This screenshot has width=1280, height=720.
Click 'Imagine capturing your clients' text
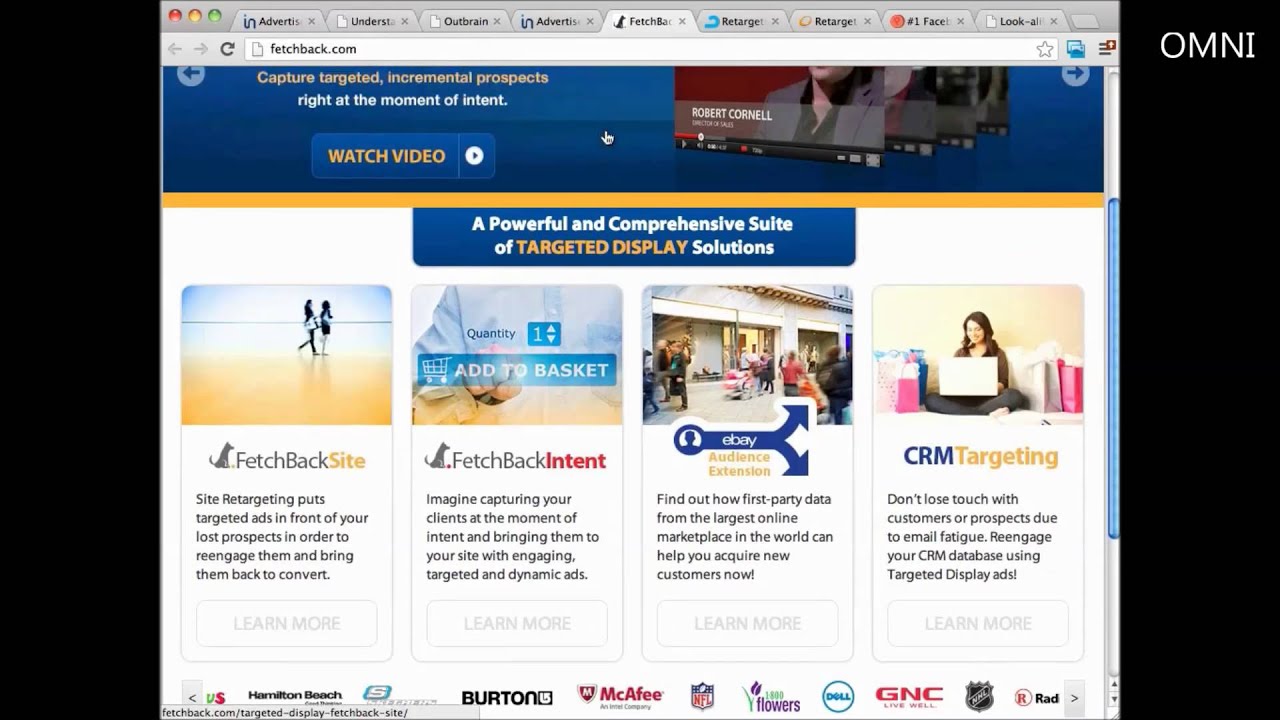512,537
